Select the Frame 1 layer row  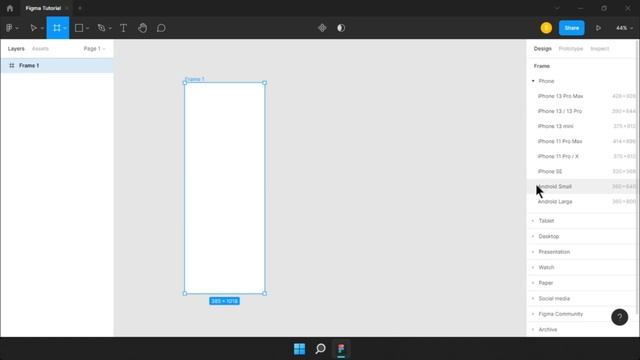[57, 65]
